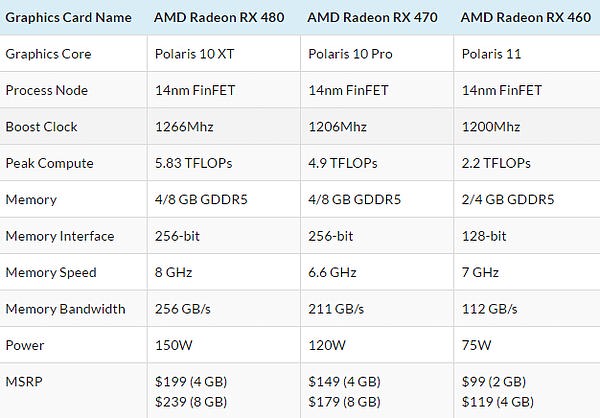Click the Boost Clock row label

[x=41, y=127]
